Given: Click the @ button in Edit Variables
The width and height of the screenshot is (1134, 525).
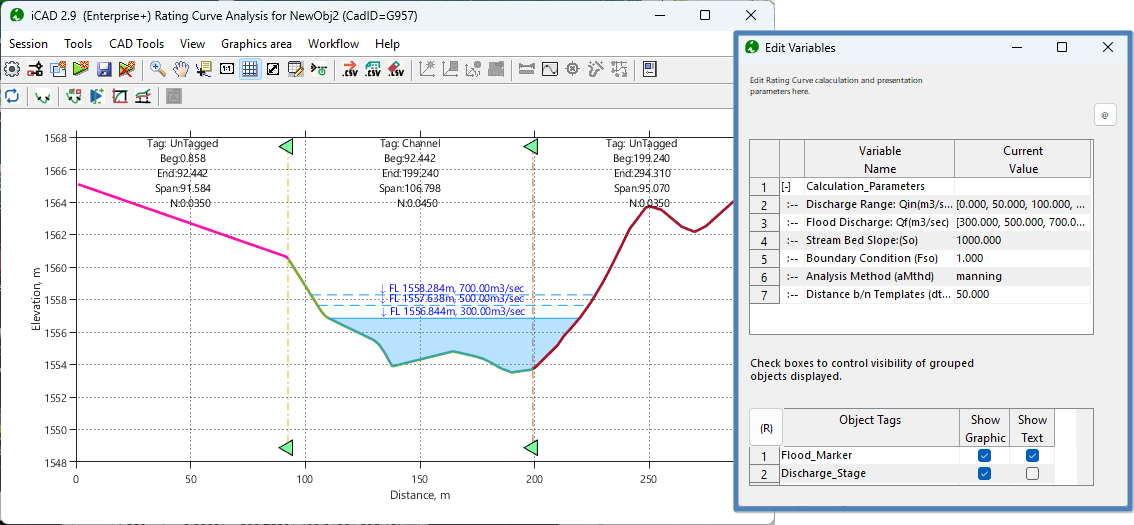Looking at the screenshot, I should tap(1105, 115).
